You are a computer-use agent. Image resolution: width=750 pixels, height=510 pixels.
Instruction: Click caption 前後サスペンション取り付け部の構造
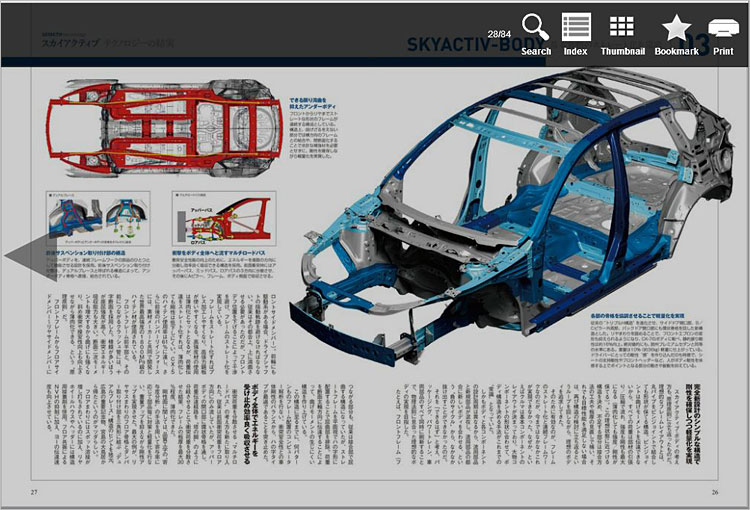coord(86,253)
